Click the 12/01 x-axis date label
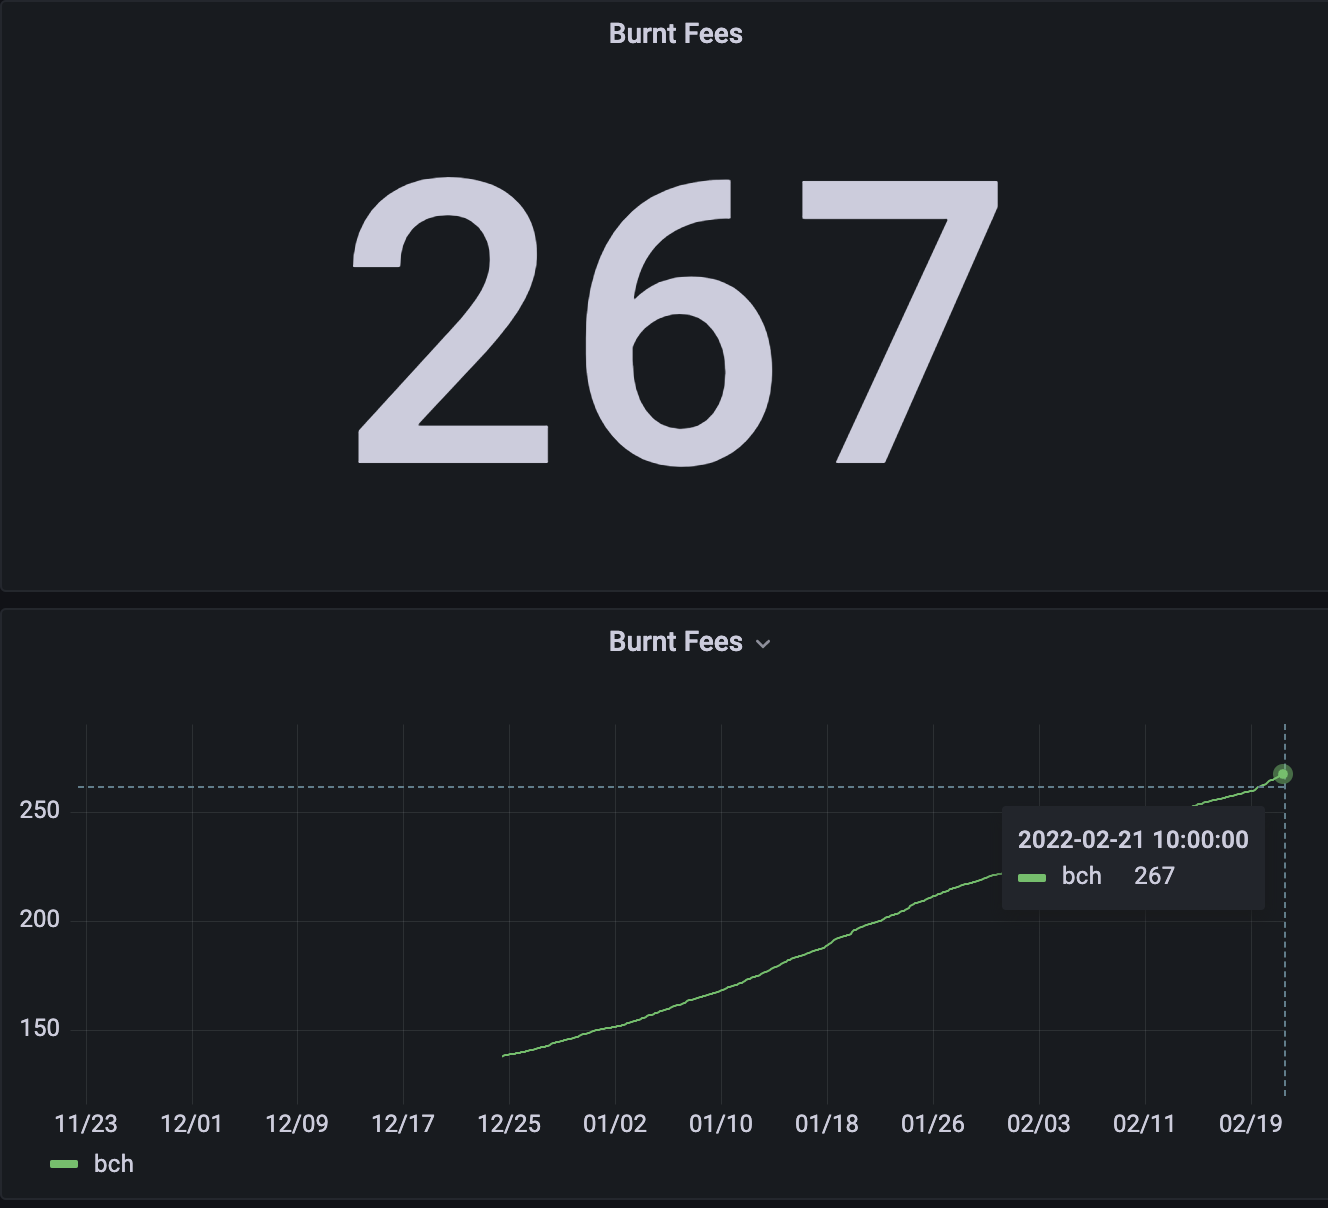The height and width of the screenshot is (1208, 1328). tap(192, 1124)
